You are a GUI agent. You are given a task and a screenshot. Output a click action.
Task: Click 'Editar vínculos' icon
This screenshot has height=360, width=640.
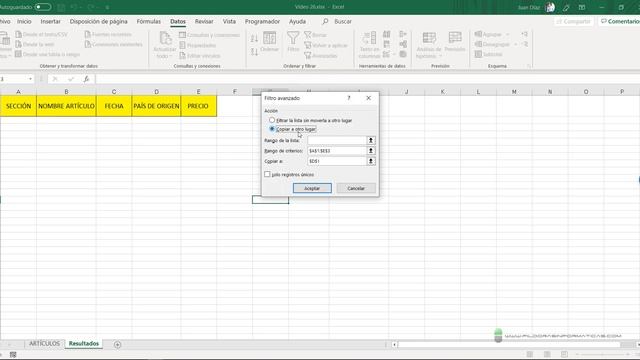[x=182, y=56]
